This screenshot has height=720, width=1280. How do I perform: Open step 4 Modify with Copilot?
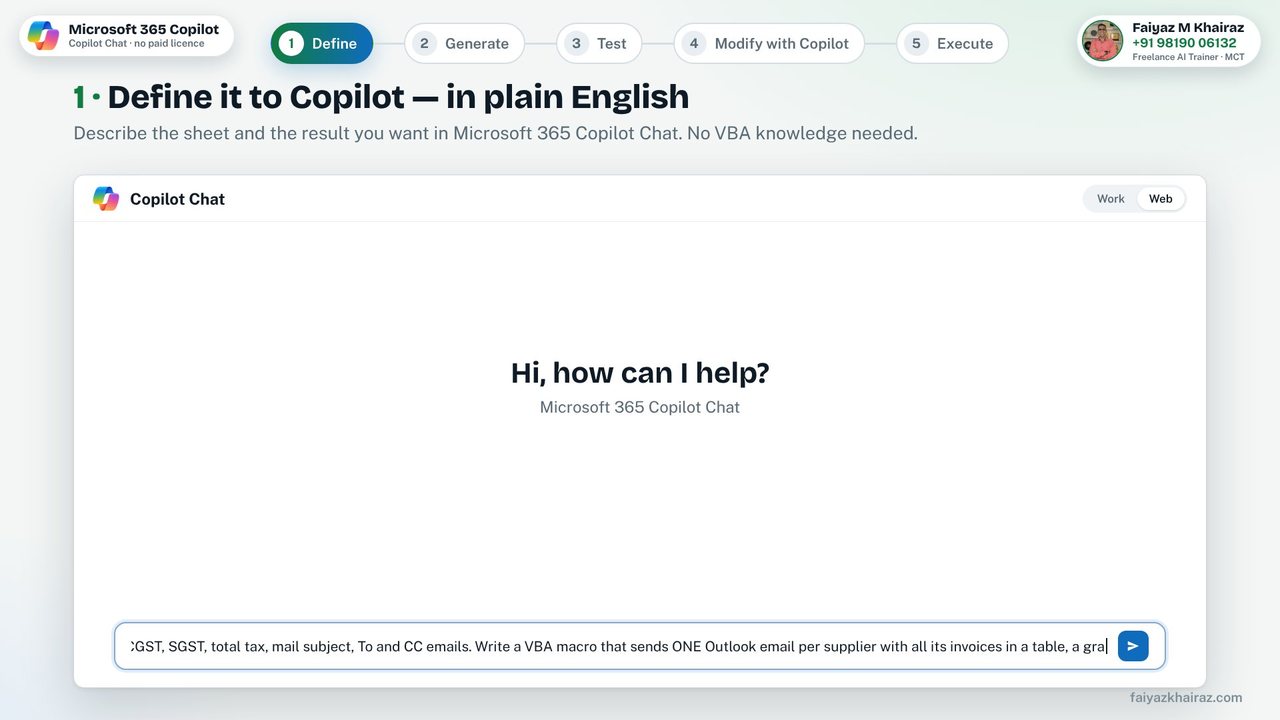(769, 43)
